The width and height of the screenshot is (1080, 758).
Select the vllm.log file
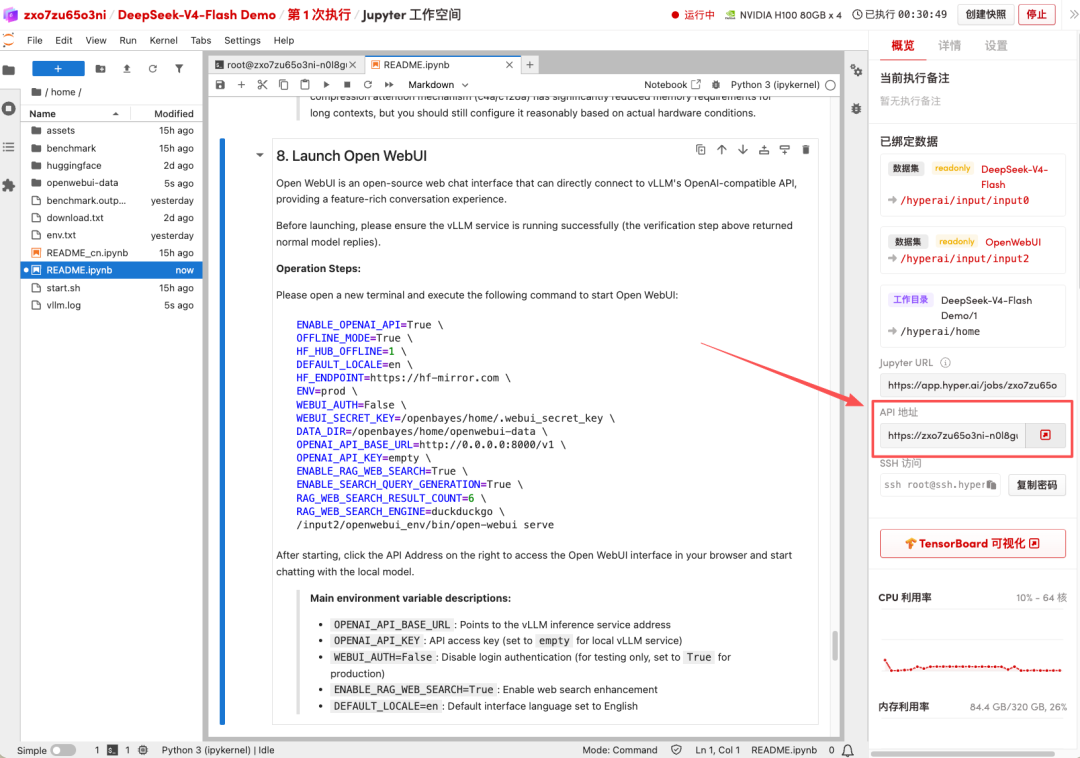(112, 305)
